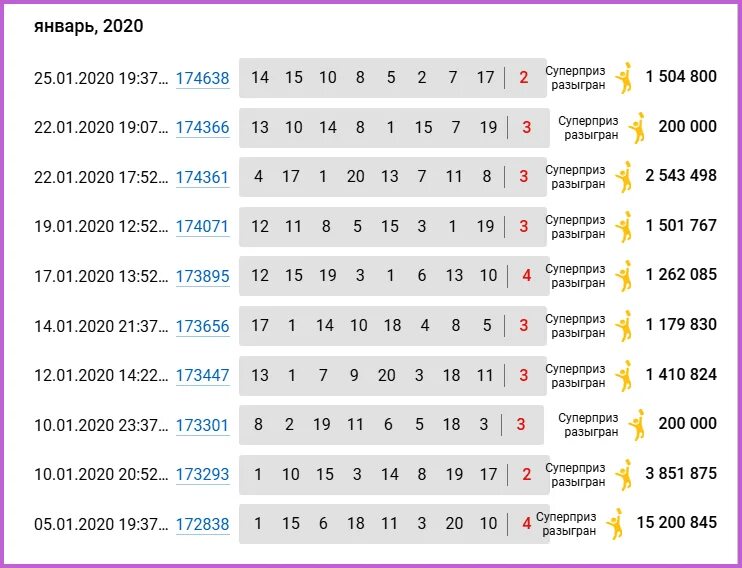Click superprize icon beside 1 262 085
This screenshot has height=568, width=742.
click(624, 275)
